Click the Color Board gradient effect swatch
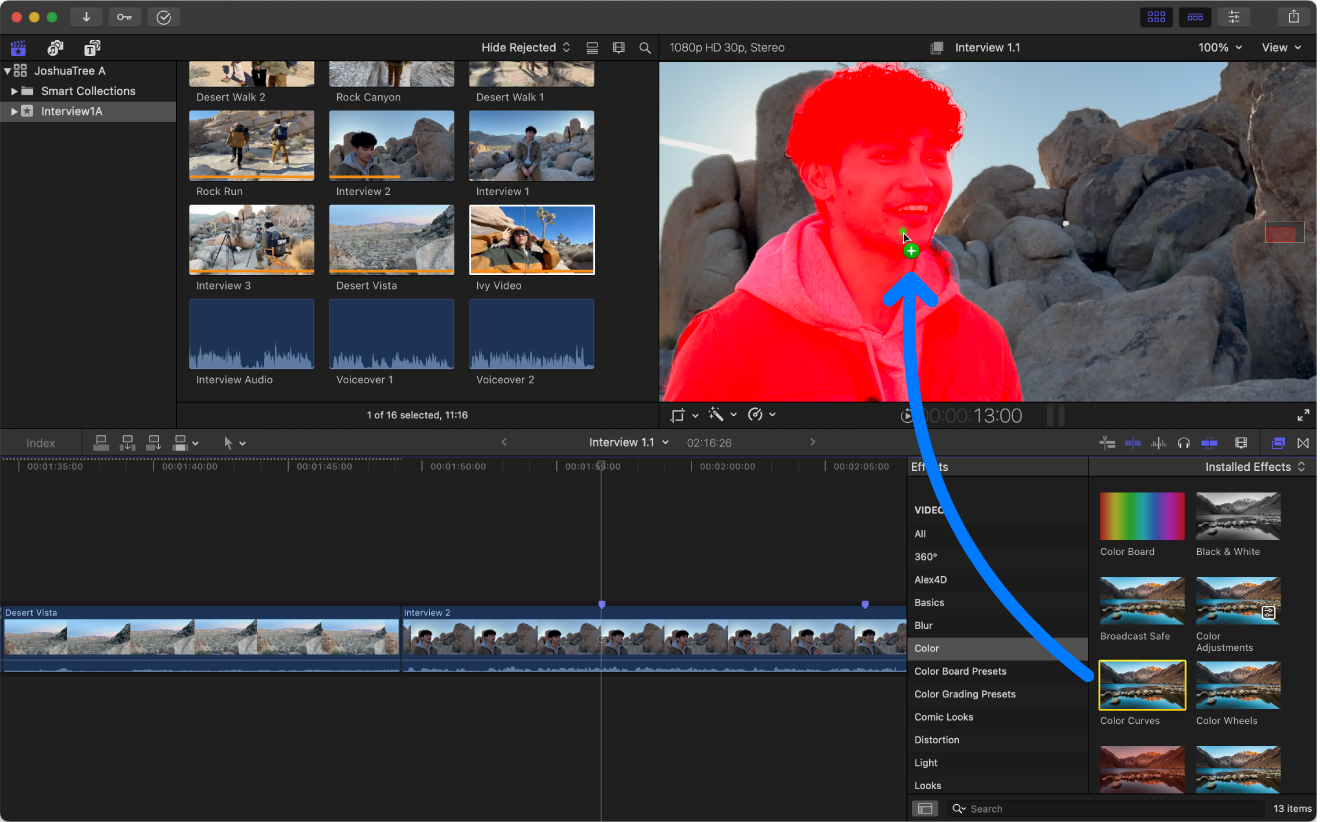The image size is (1320, 822). [1141, 515]
